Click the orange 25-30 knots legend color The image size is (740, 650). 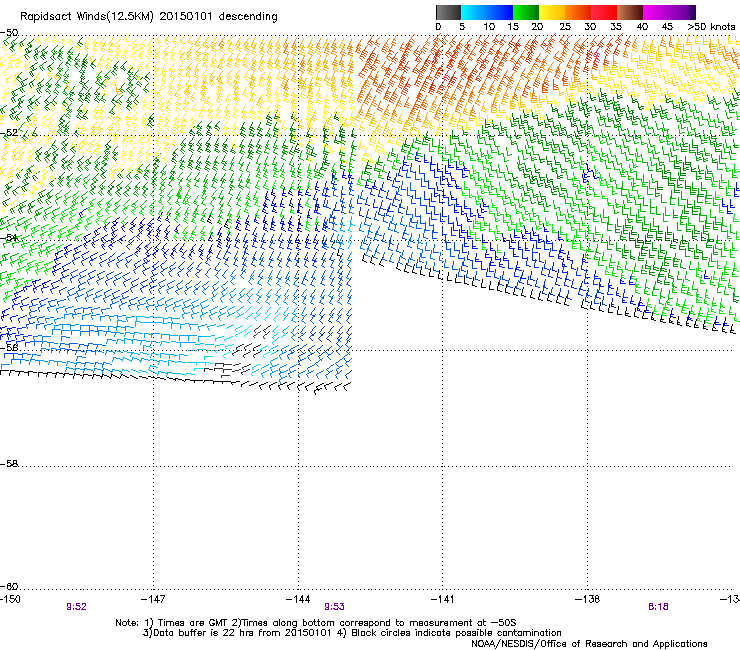[x=578, y=12]
